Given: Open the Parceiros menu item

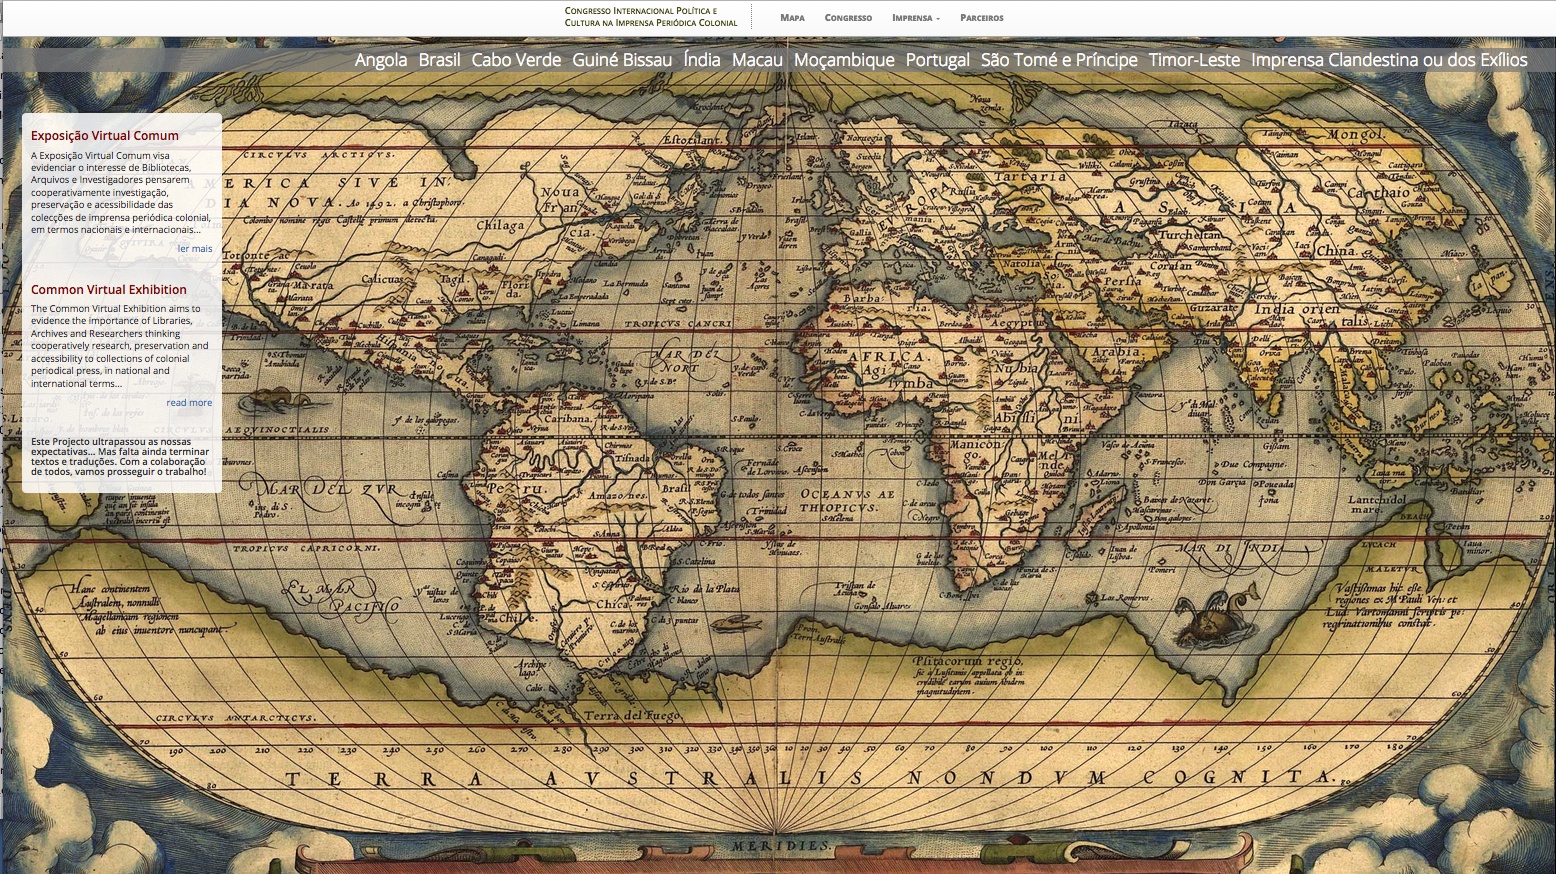Looking at the screenshot, I should (982, 18).
